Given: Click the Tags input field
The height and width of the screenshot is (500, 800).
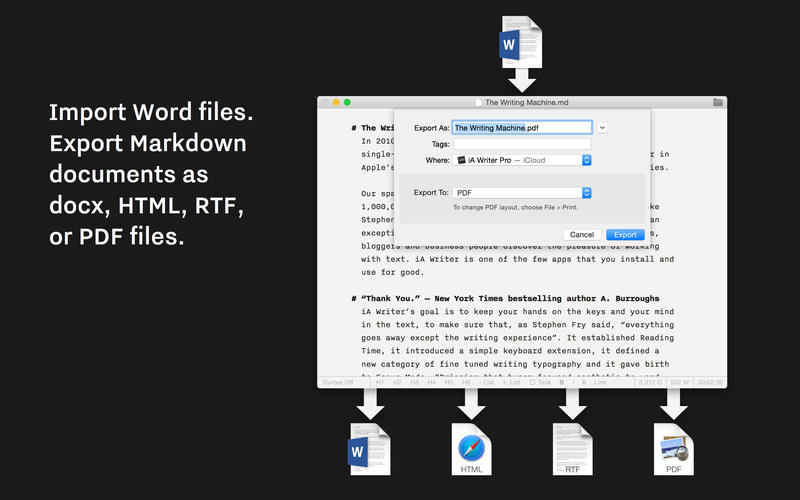Looking at the screenshot, I should tap(522, 144).
